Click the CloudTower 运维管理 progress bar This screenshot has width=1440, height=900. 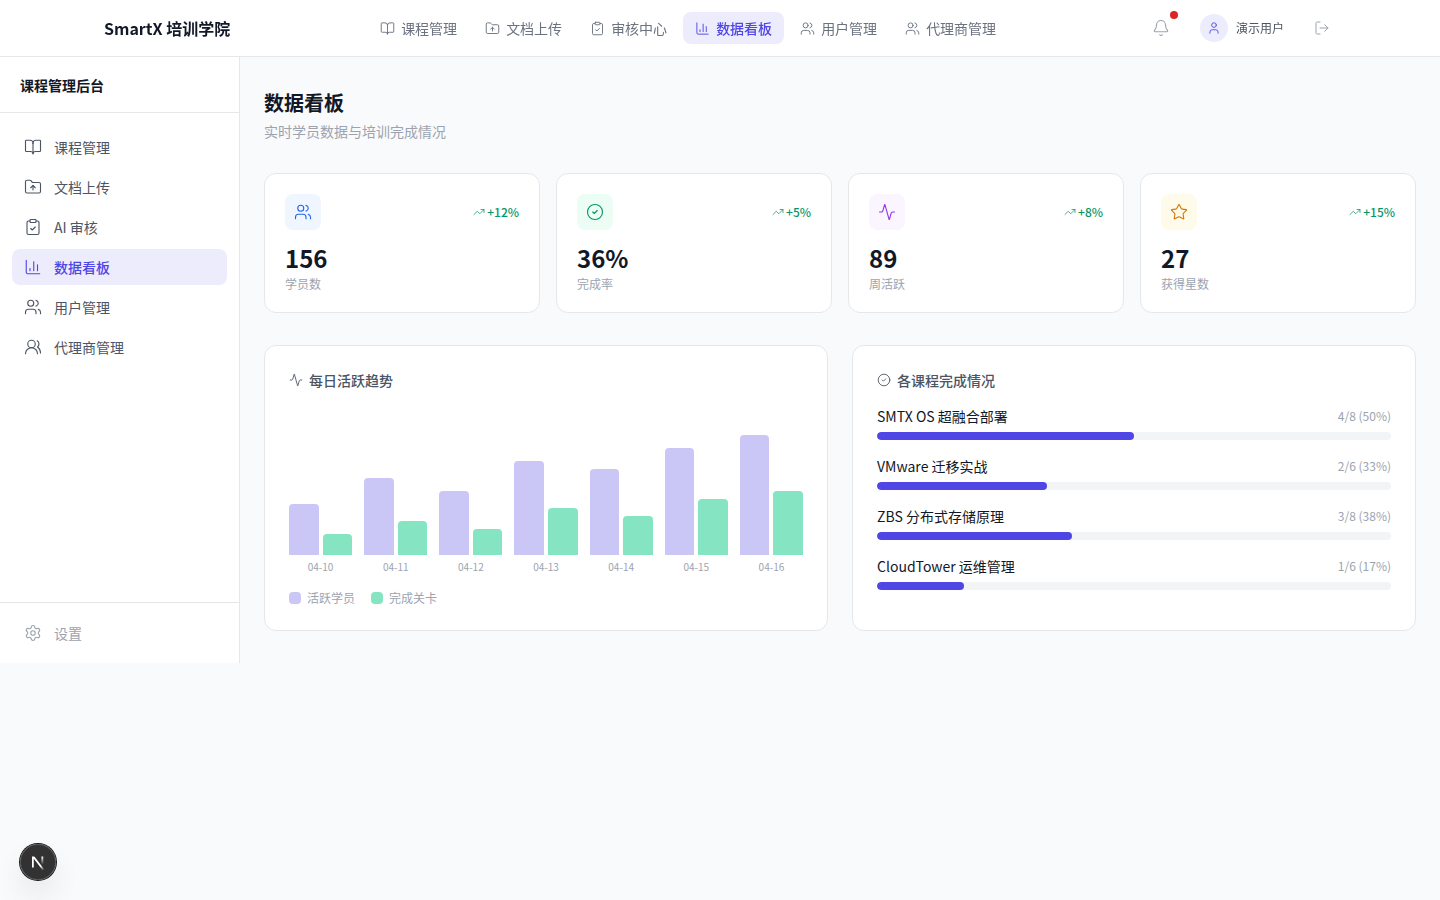coord(1133,586)
